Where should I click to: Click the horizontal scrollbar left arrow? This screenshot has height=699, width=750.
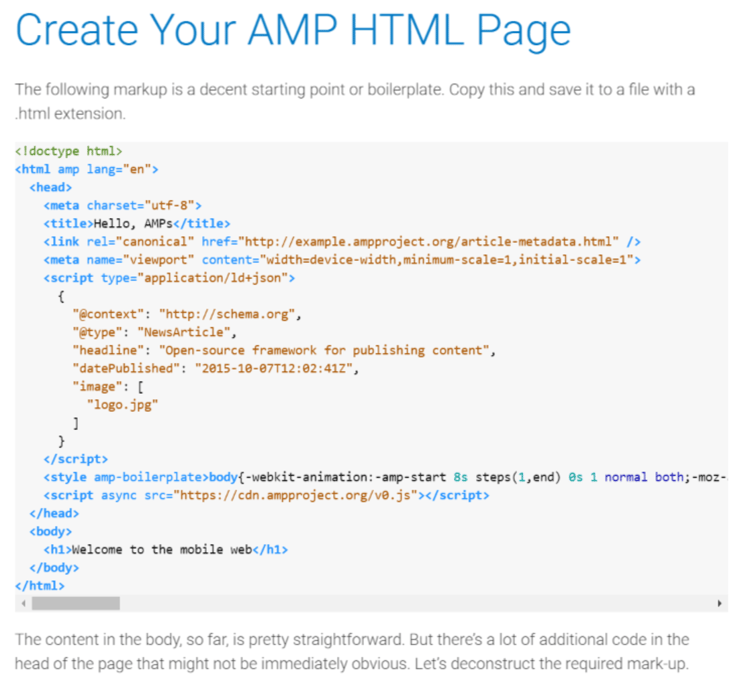point(21,604)
